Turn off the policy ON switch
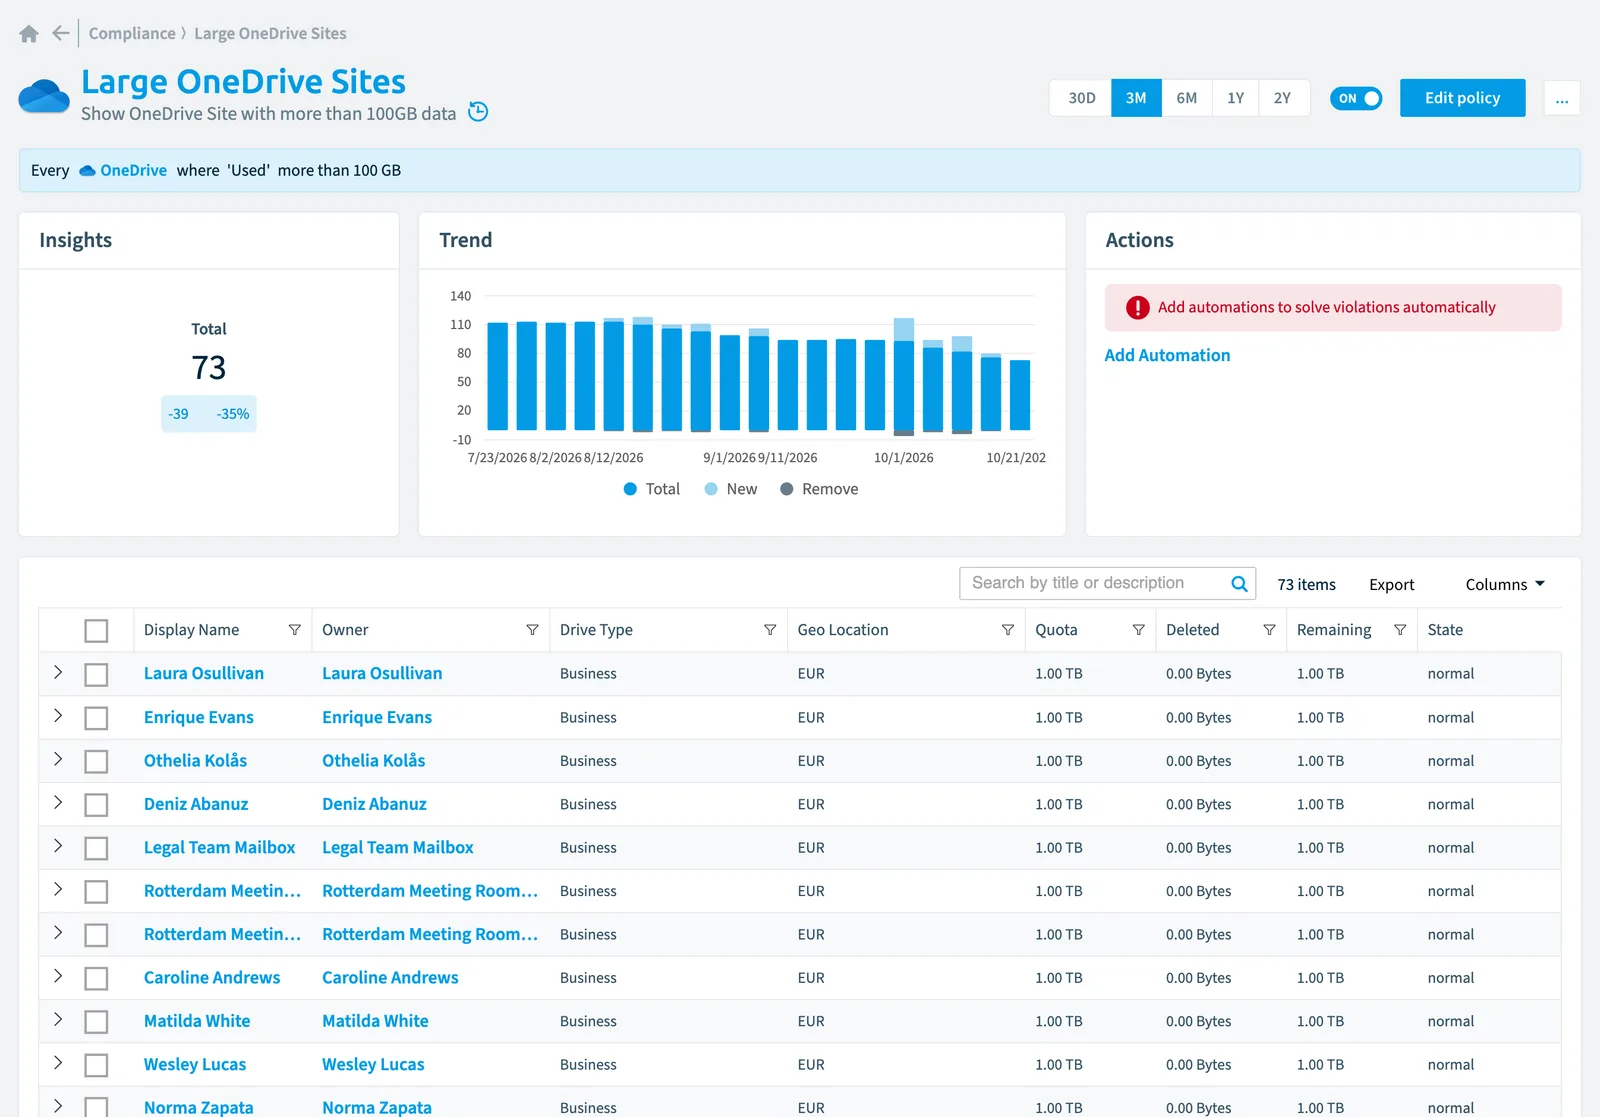Viewport: 1600px width, 1117px height. [1356, 98]
